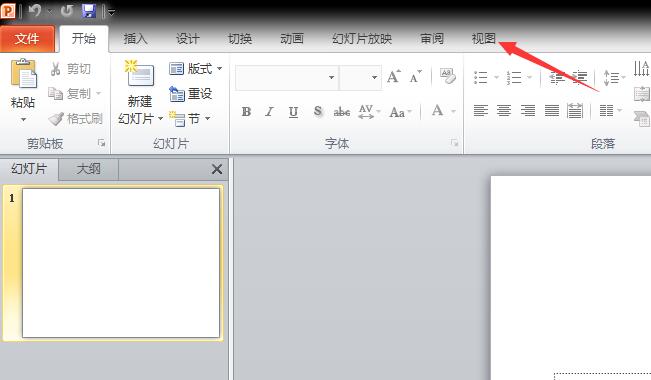Click the PowerPoint application icon
The image size is (651, 380).
8,10
